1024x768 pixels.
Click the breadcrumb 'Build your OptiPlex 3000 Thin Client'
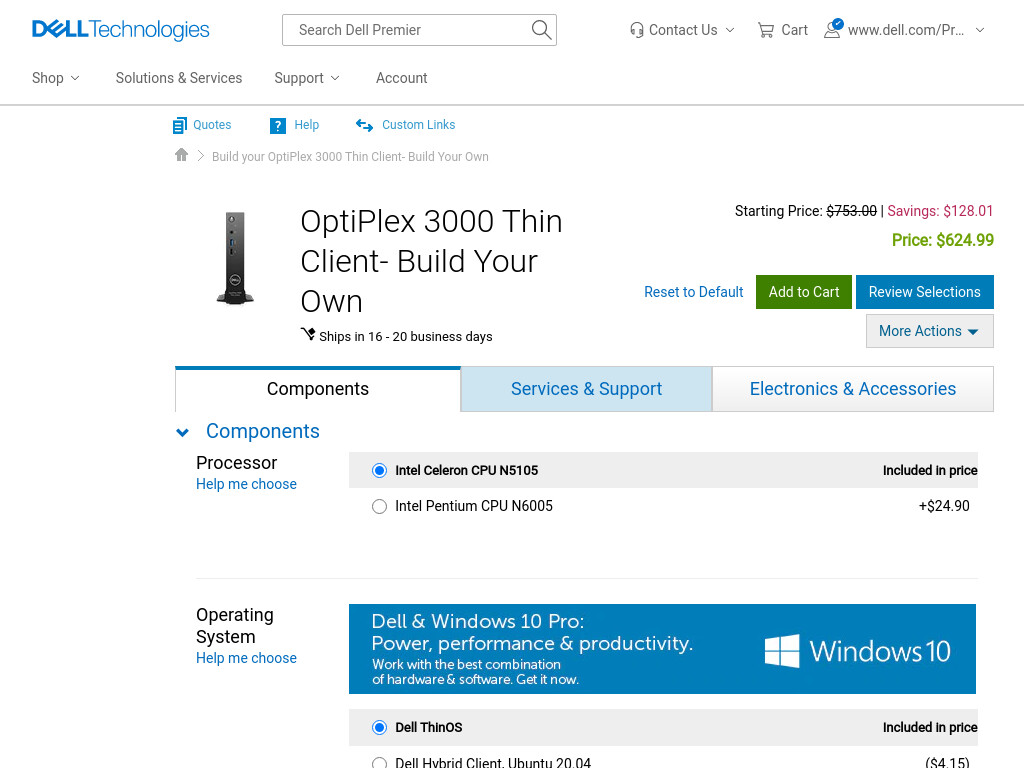(x=350, y=157)
